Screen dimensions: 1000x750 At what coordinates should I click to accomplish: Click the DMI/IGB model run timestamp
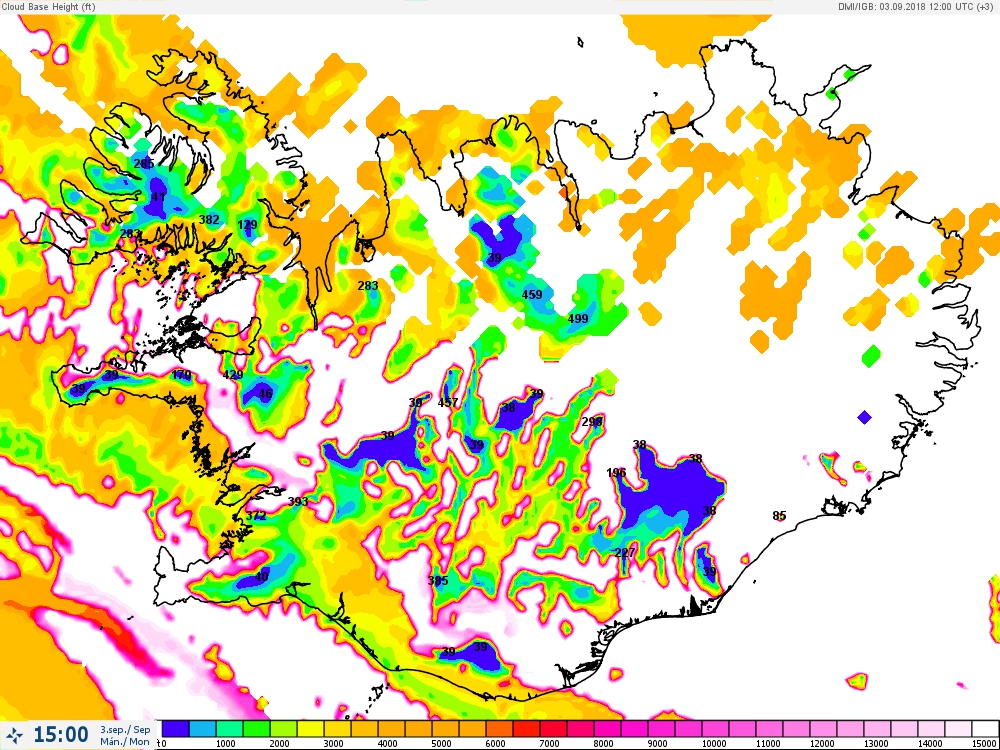click(x=916, y=6)
